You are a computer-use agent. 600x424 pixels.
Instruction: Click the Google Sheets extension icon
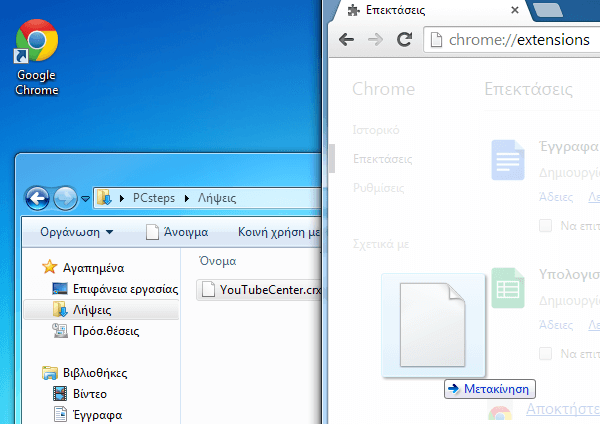click(x=508, y=288)
